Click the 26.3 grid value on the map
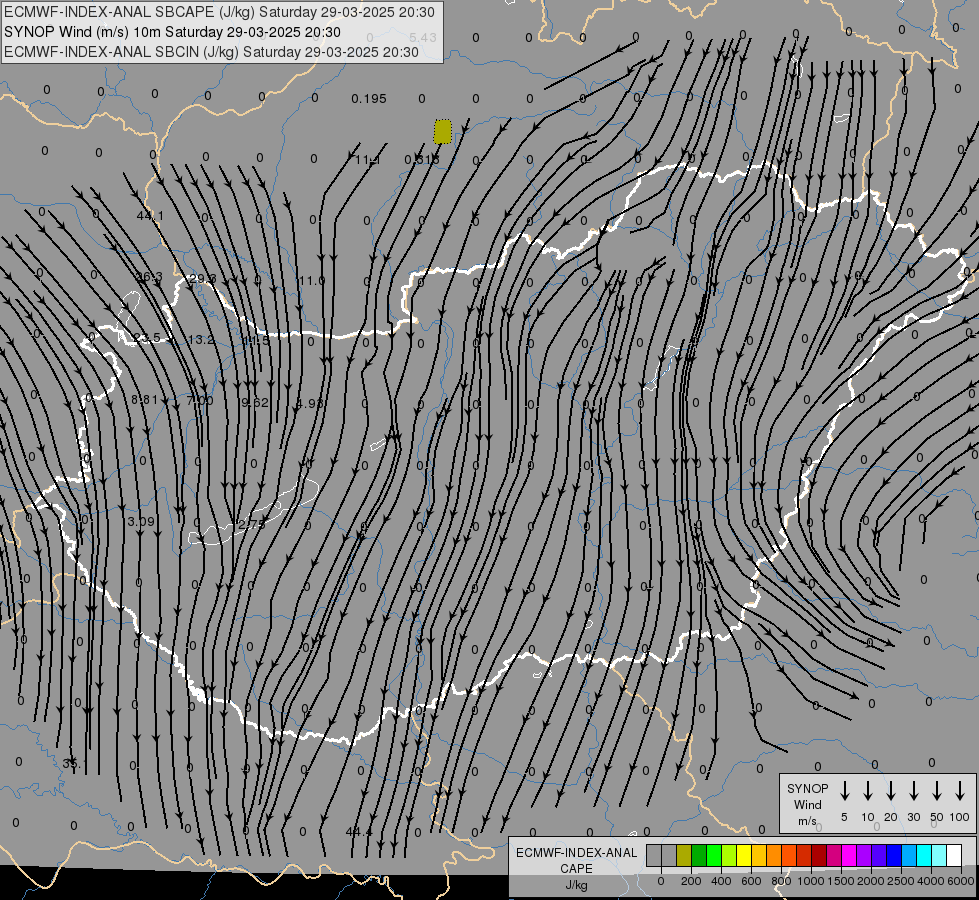The width and height of the screenshot is (979, 900). point(149,277)
